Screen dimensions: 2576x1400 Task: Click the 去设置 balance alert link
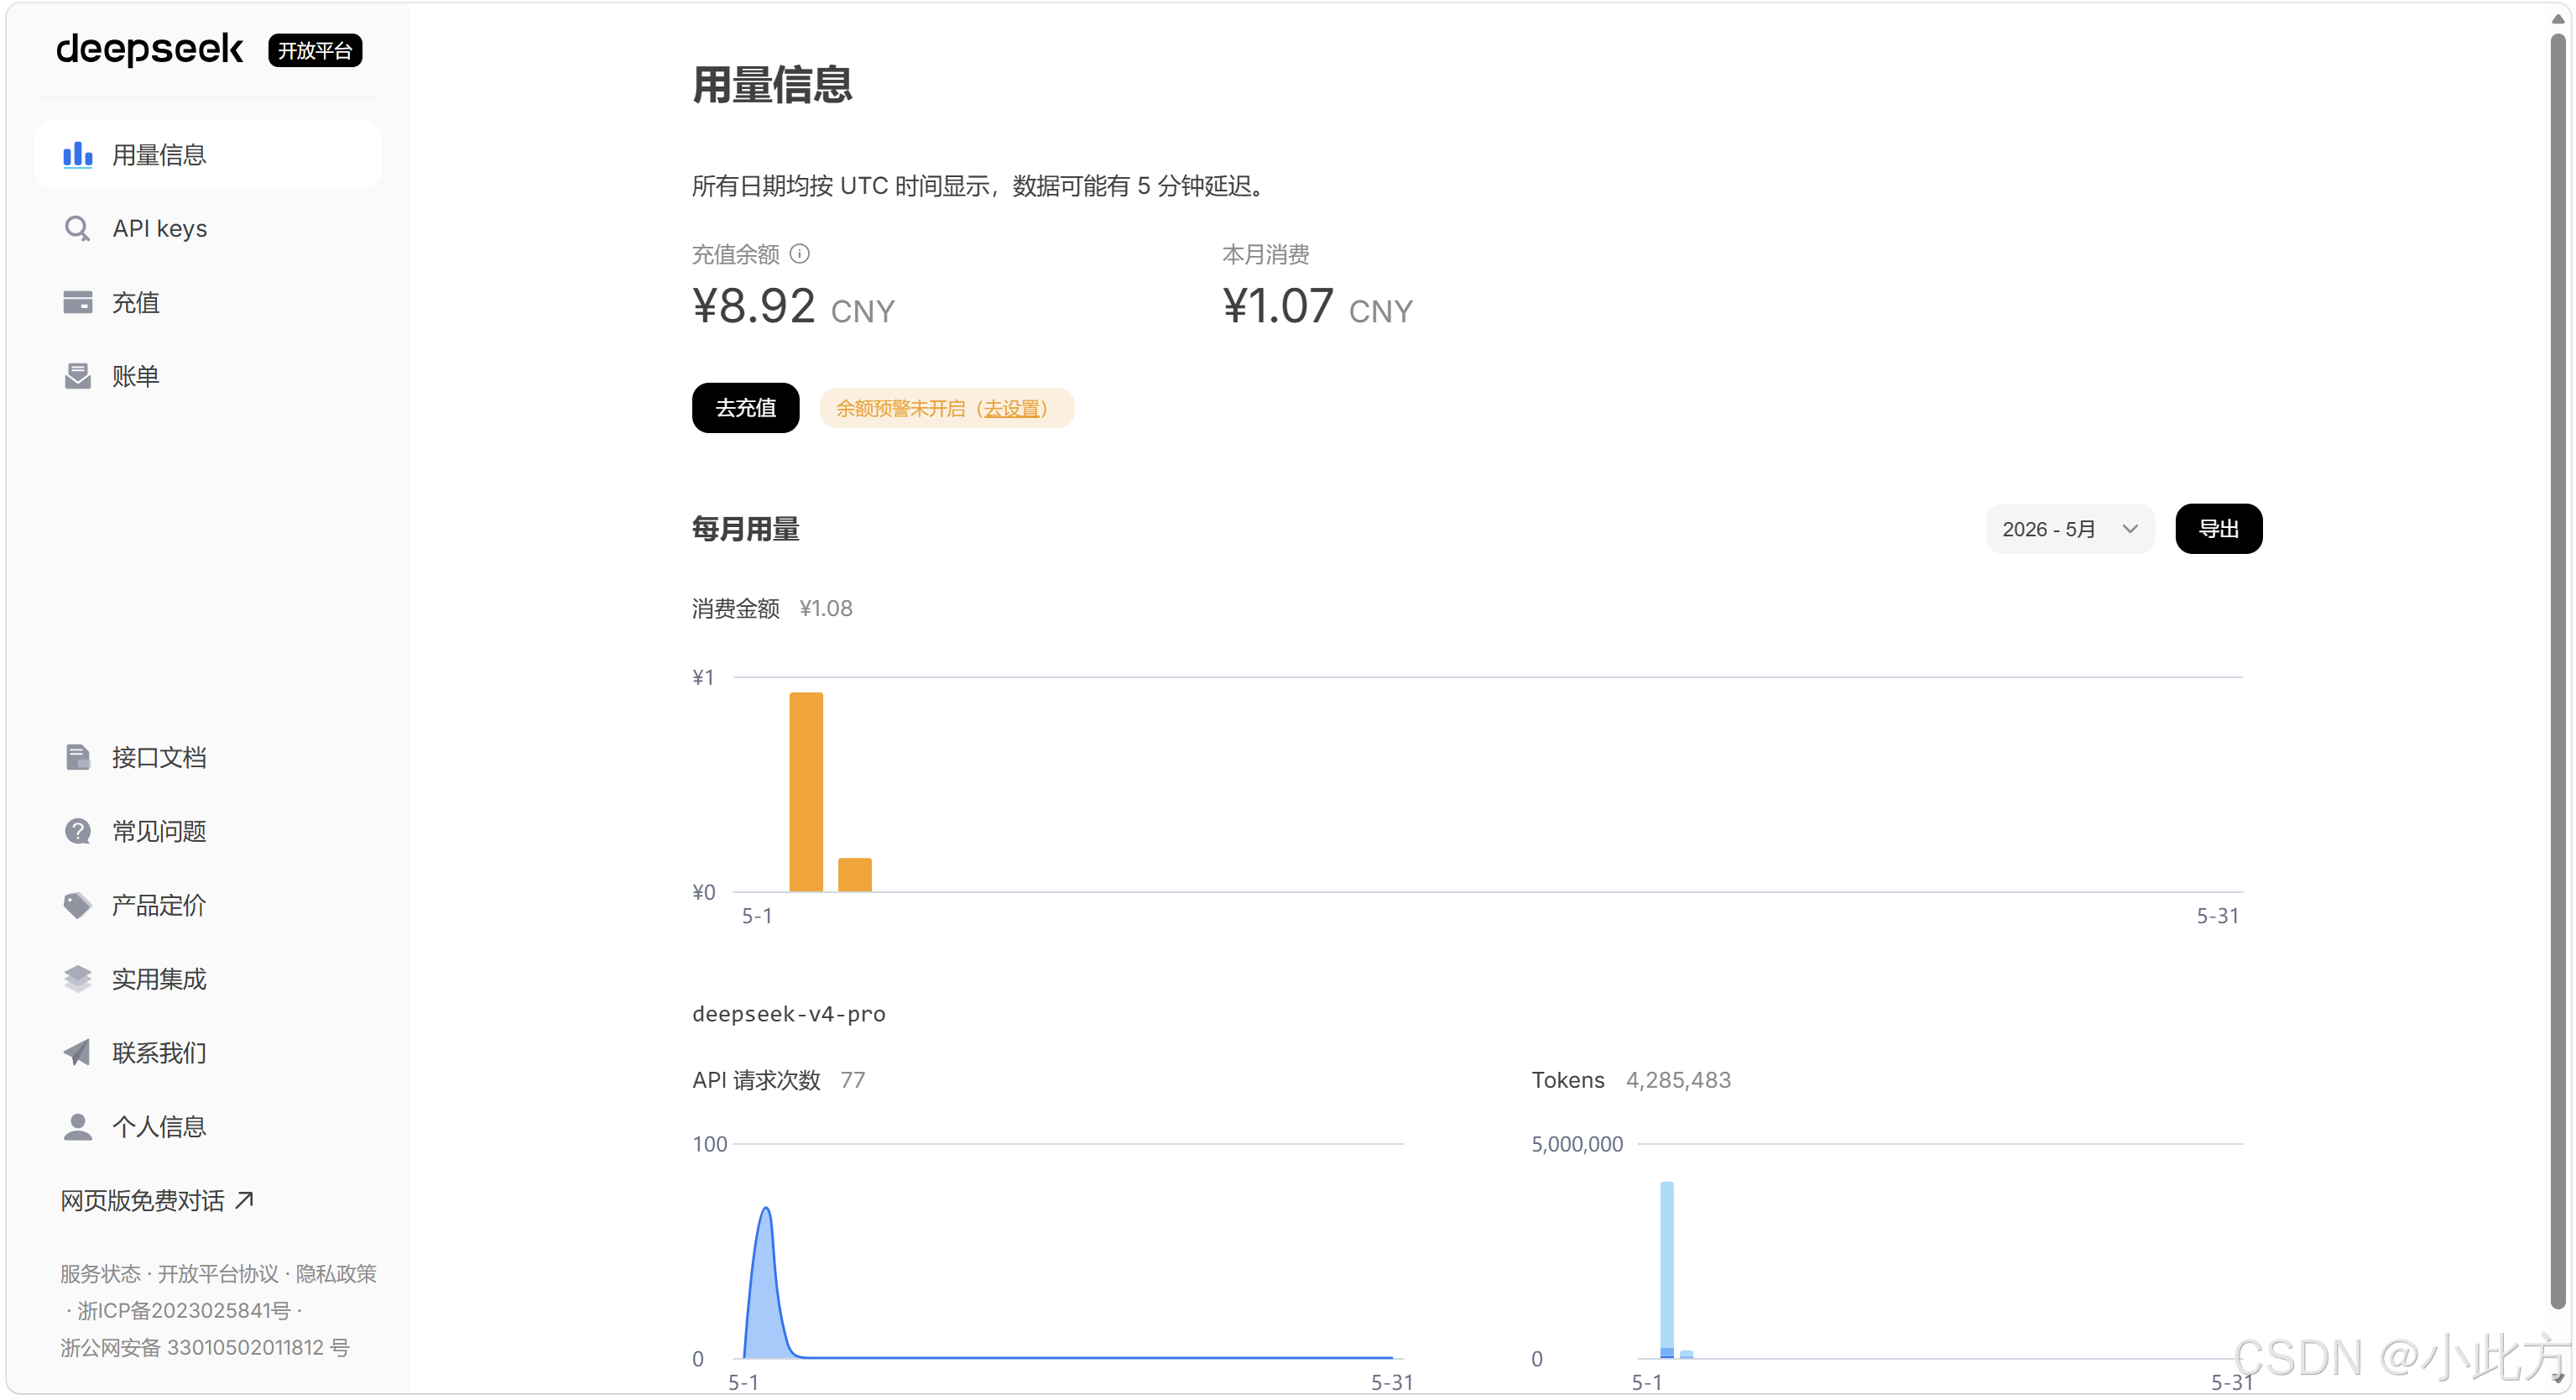click(x=1012, y=408)
